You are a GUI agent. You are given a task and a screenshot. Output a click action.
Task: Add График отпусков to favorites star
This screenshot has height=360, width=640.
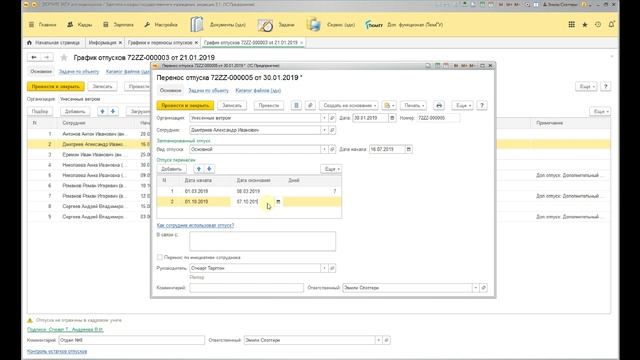click(x=64, y=58)
